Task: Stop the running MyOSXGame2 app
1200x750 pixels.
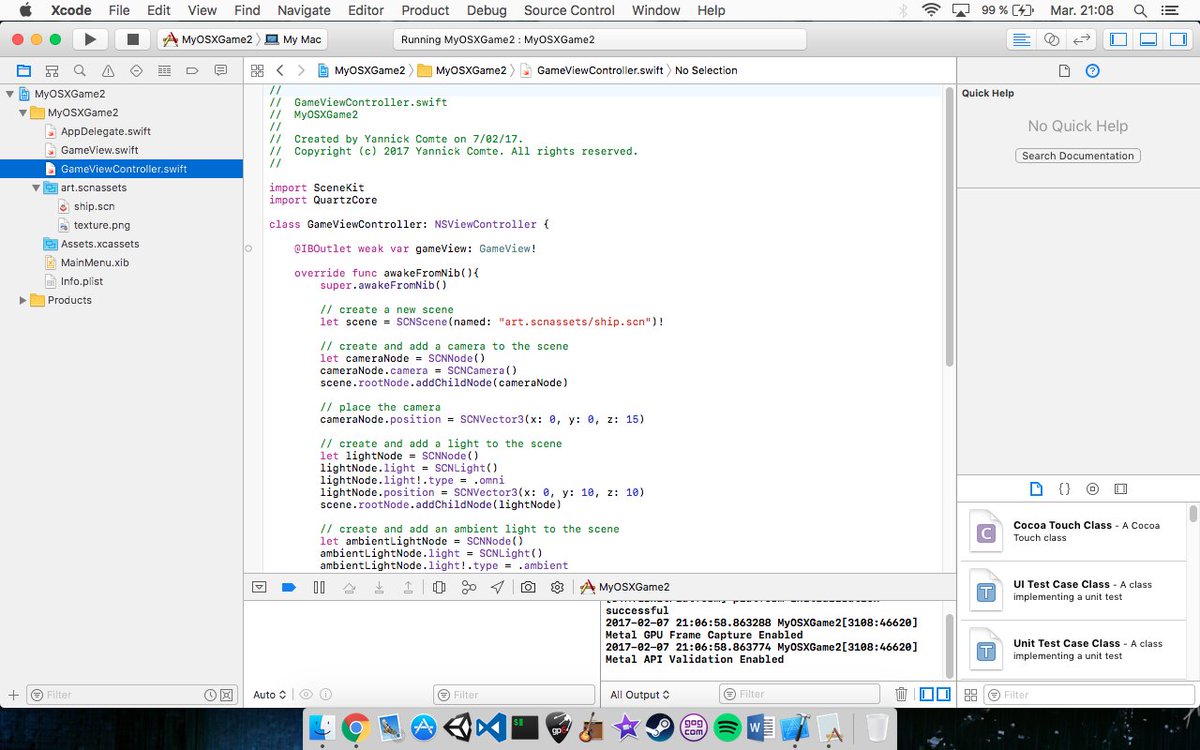Action: pyautogui.click(x=132, y=39)
